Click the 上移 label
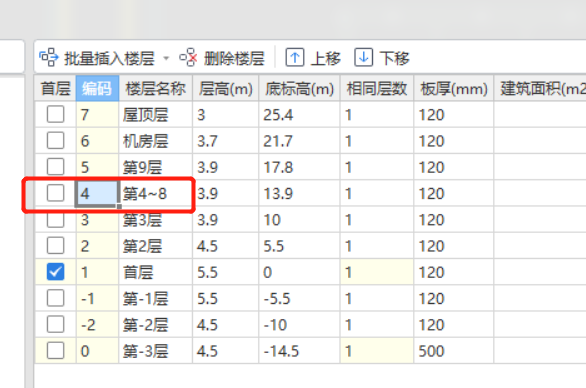 tap(325, 59)
